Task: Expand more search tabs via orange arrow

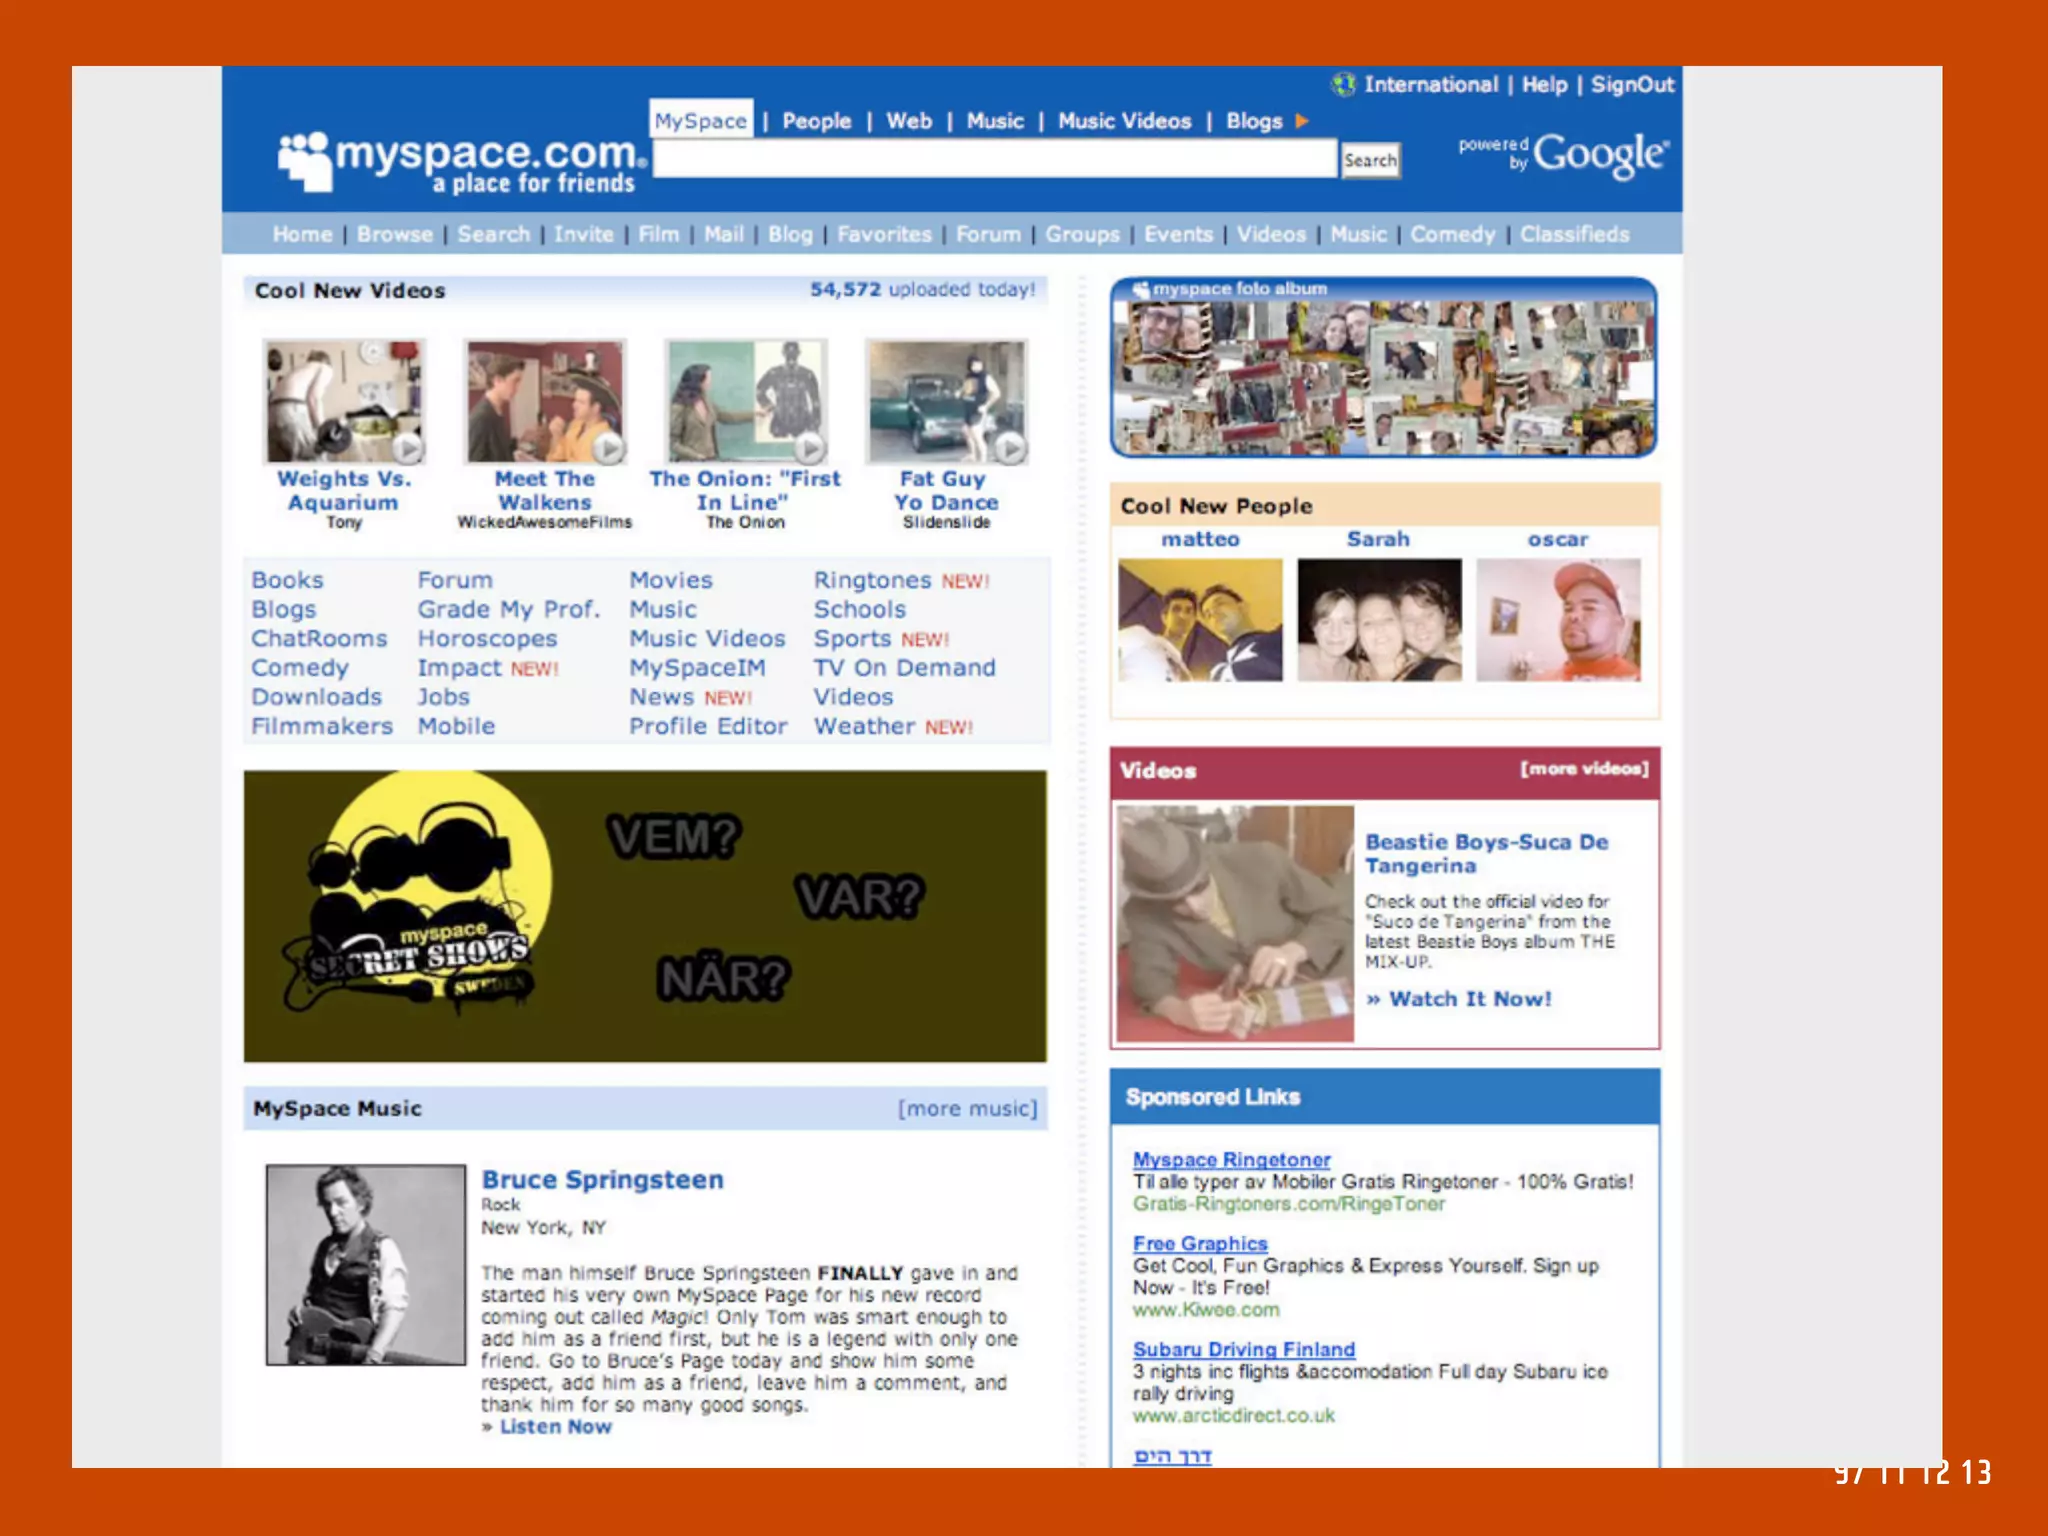Action: pos(1302,121)
